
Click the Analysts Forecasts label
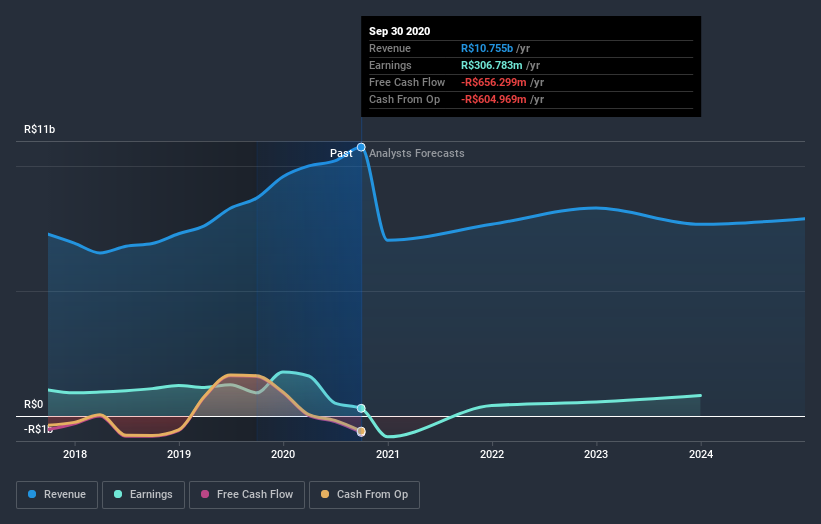click(417, 153)
